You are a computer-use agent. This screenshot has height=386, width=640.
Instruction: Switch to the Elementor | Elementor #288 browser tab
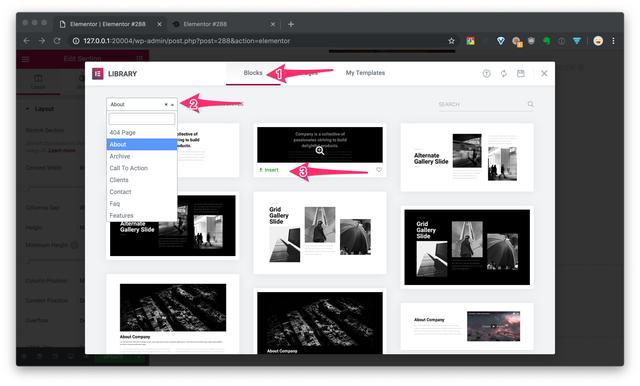(107, 24)
